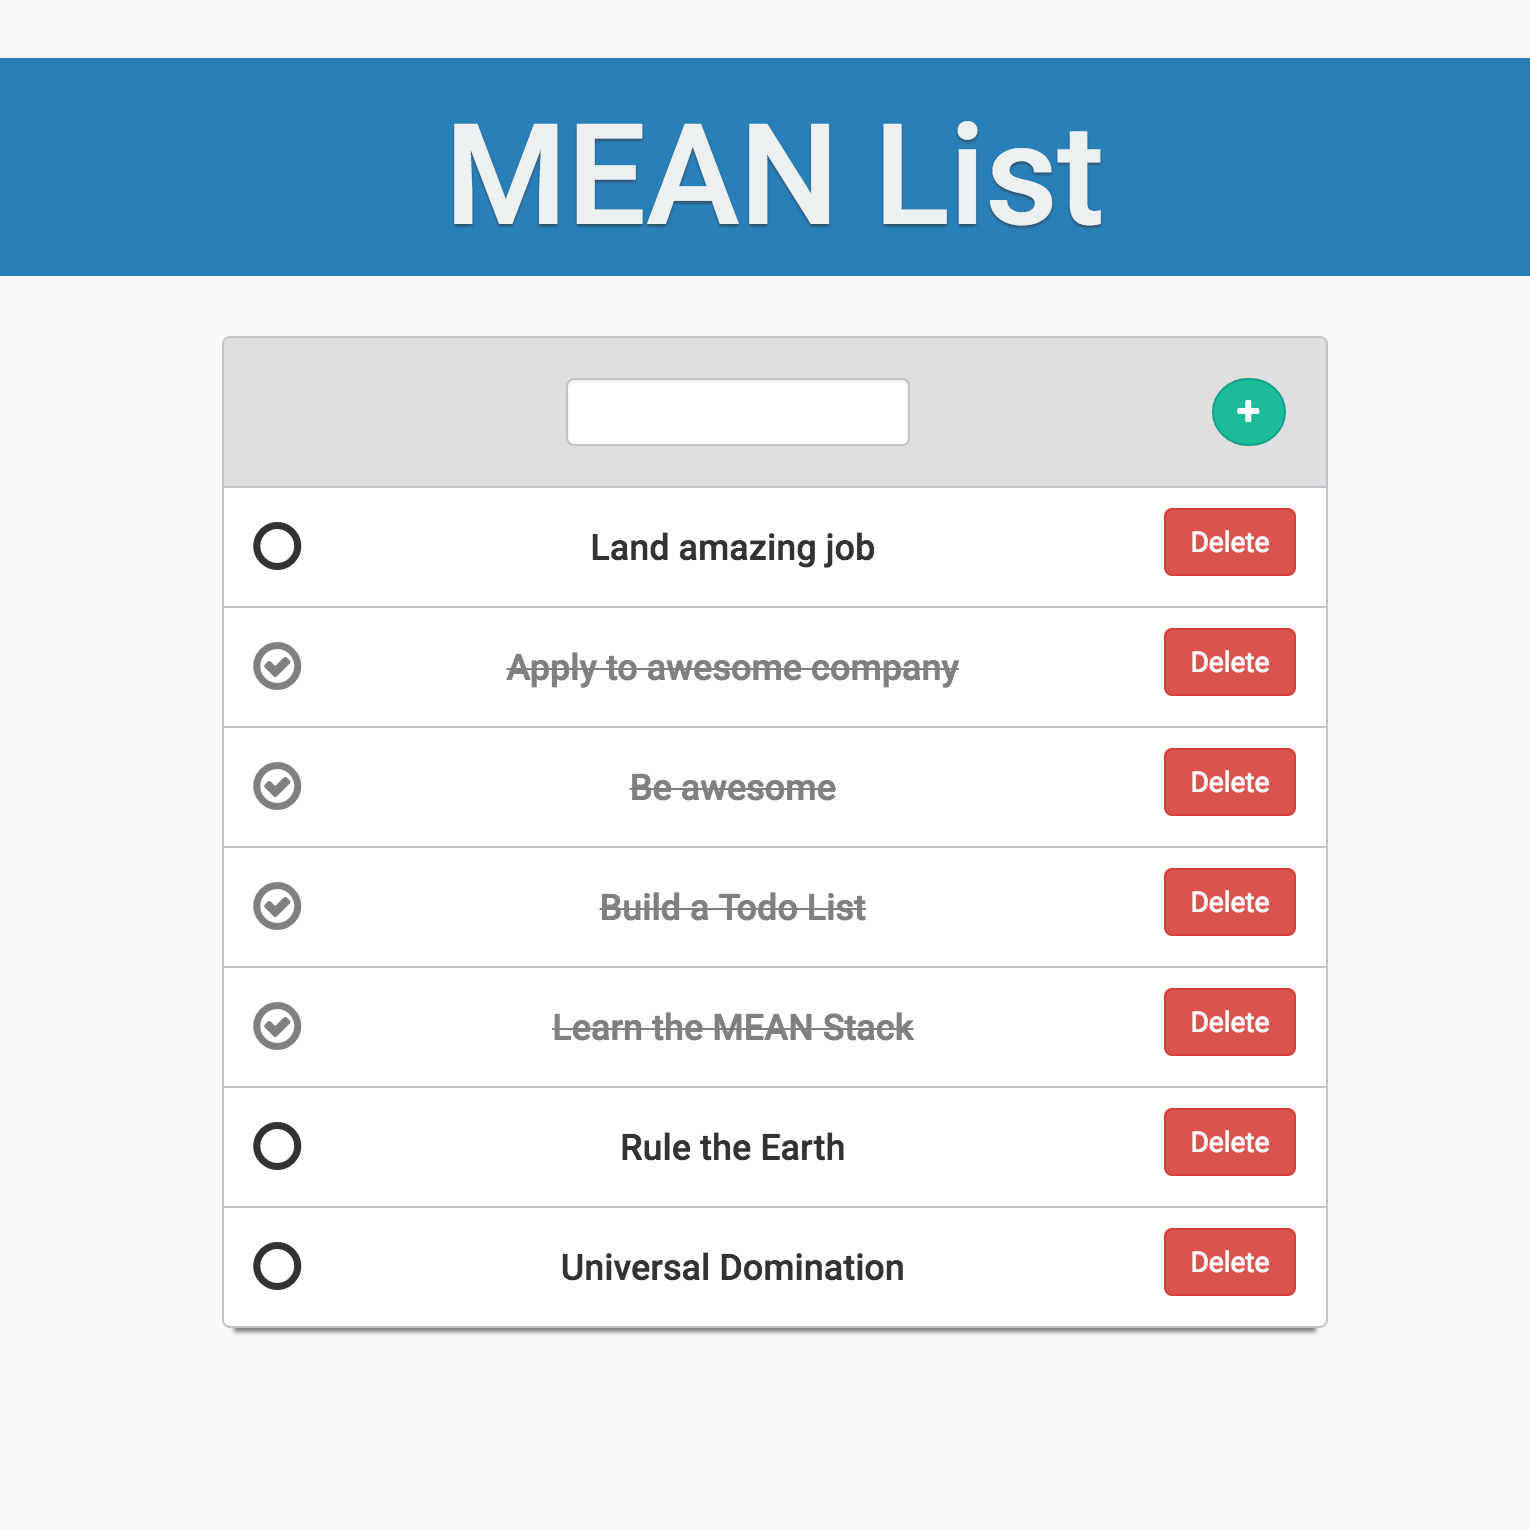Viewport: 1530px width, 1530px height.
Task: Click the struck-through 'Be awesome' text
Action: [x=733, y=788]
